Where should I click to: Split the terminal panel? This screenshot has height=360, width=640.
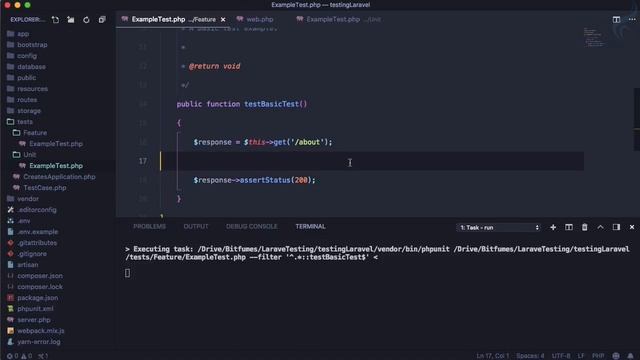click(x=569, y=227)
